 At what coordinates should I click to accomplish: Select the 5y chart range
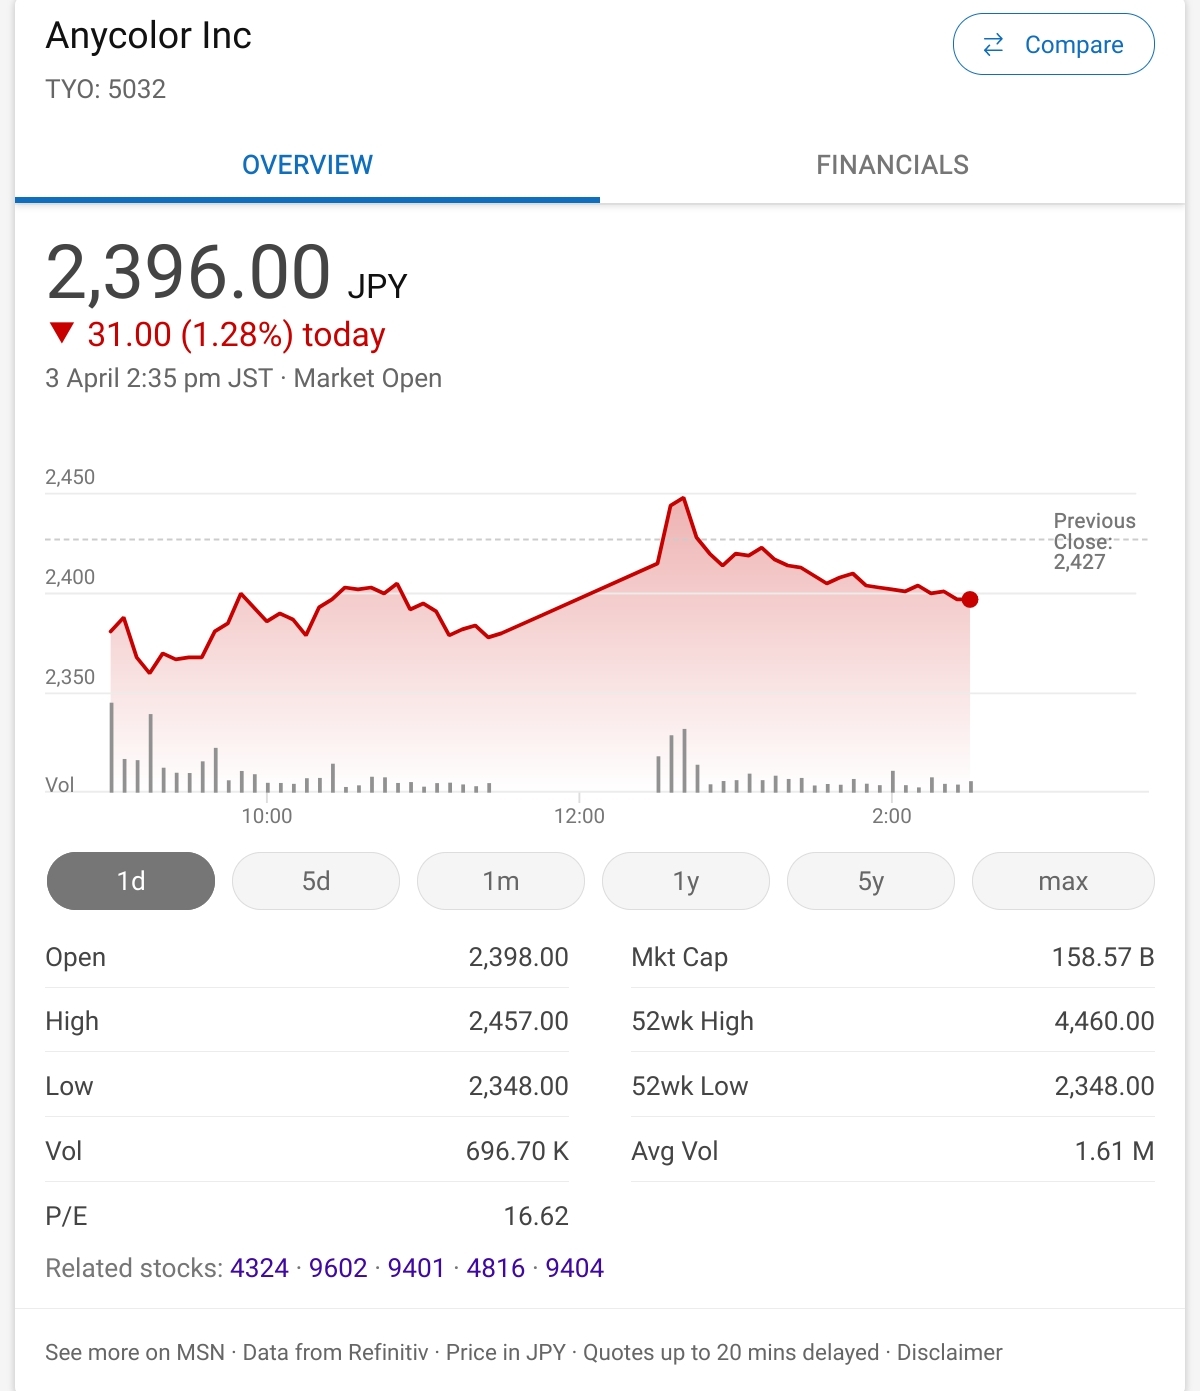(x=871, y=881)
